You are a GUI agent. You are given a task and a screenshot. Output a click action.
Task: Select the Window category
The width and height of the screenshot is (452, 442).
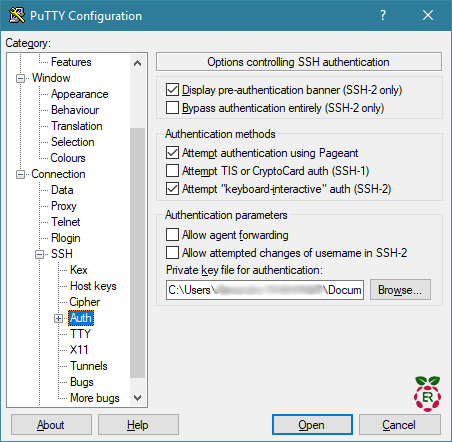(51, 78)
